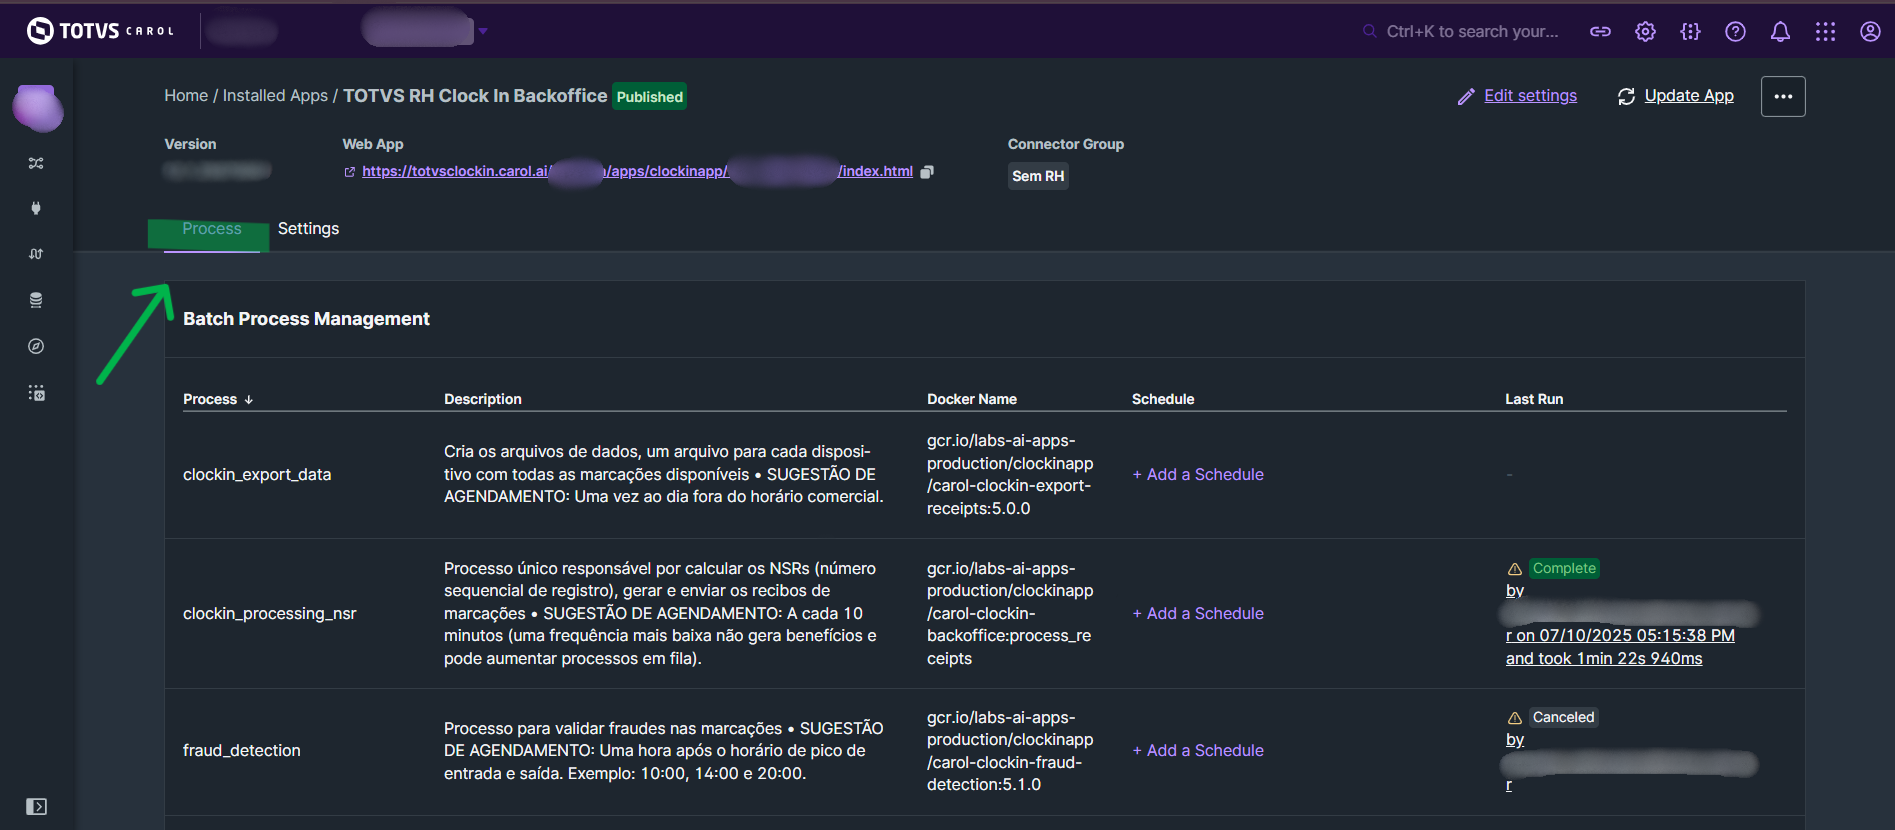Open the three-dot more options menu
Viewport: 1895px width, 830px height.
1783,97
